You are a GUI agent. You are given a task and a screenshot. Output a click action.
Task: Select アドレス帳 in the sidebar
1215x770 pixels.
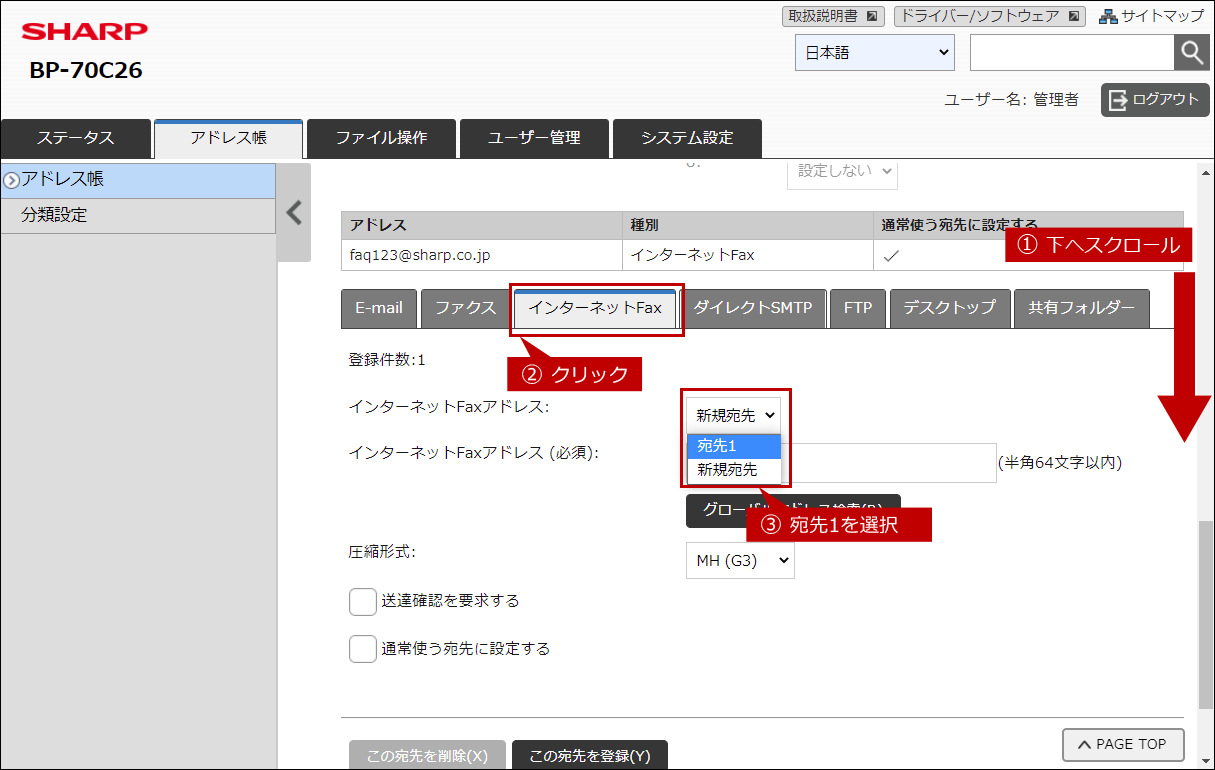pos(138,180)
